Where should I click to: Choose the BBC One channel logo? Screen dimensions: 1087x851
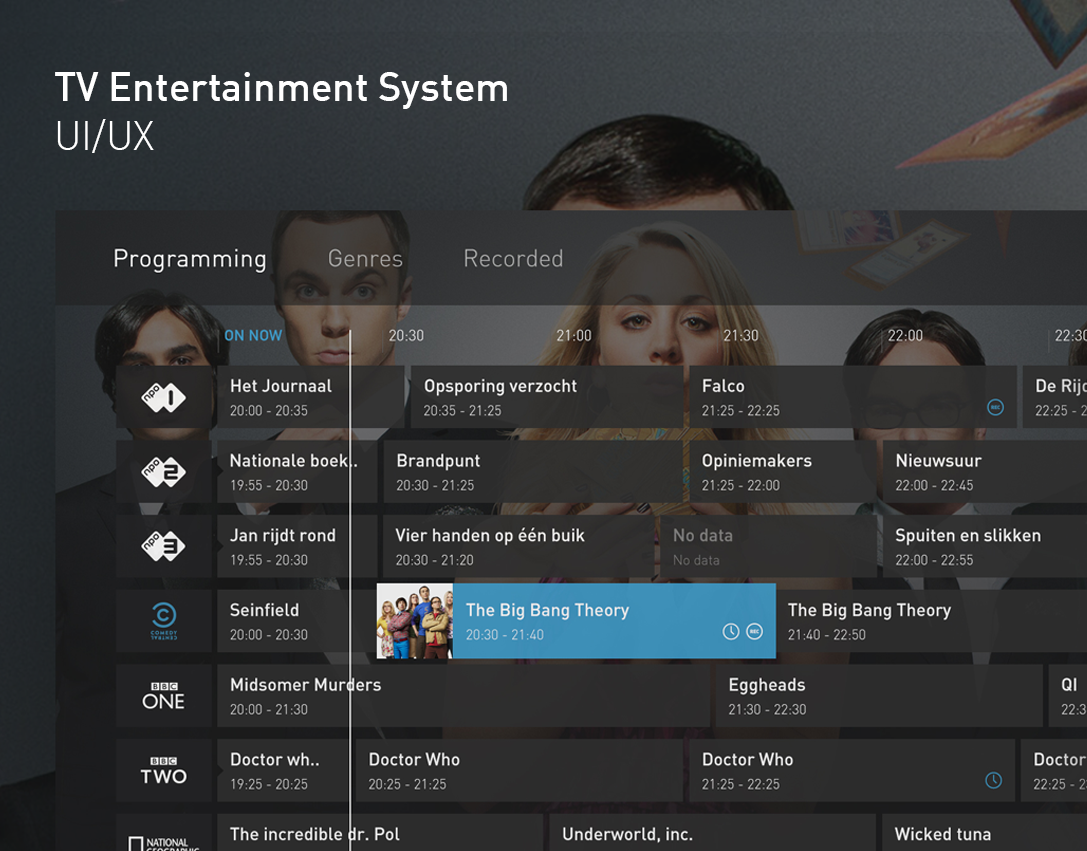click(x=164, y=696)
